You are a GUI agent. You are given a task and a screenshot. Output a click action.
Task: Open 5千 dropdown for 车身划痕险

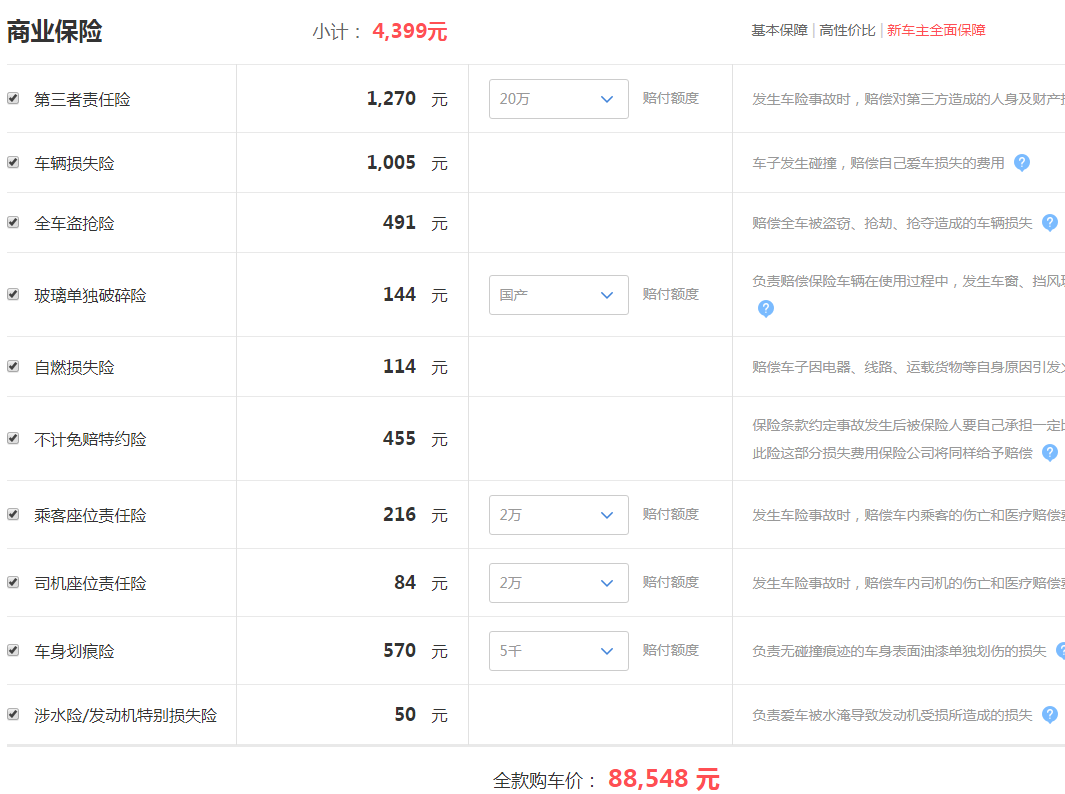(x=558, y=651)
